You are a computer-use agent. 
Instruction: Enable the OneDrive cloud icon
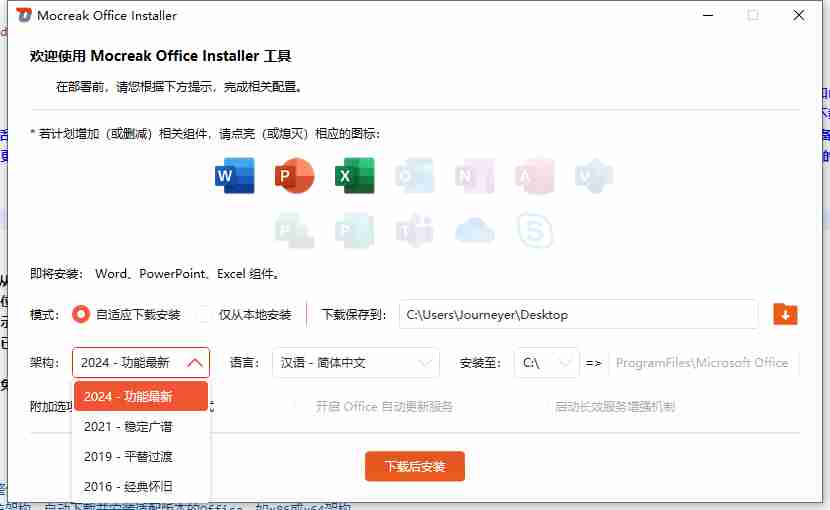click(474, 231)
